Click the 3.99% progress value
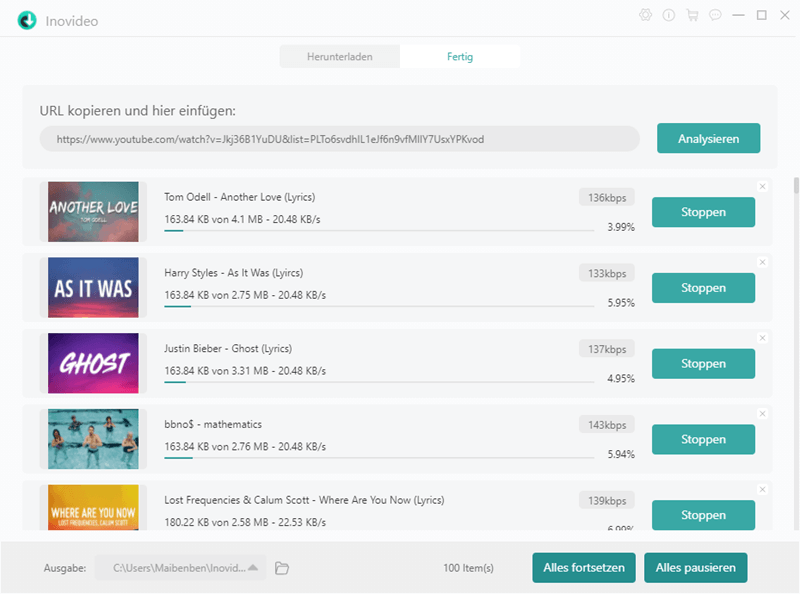Image resolution: width=800 pixels, height=594 pixels. 621,227
